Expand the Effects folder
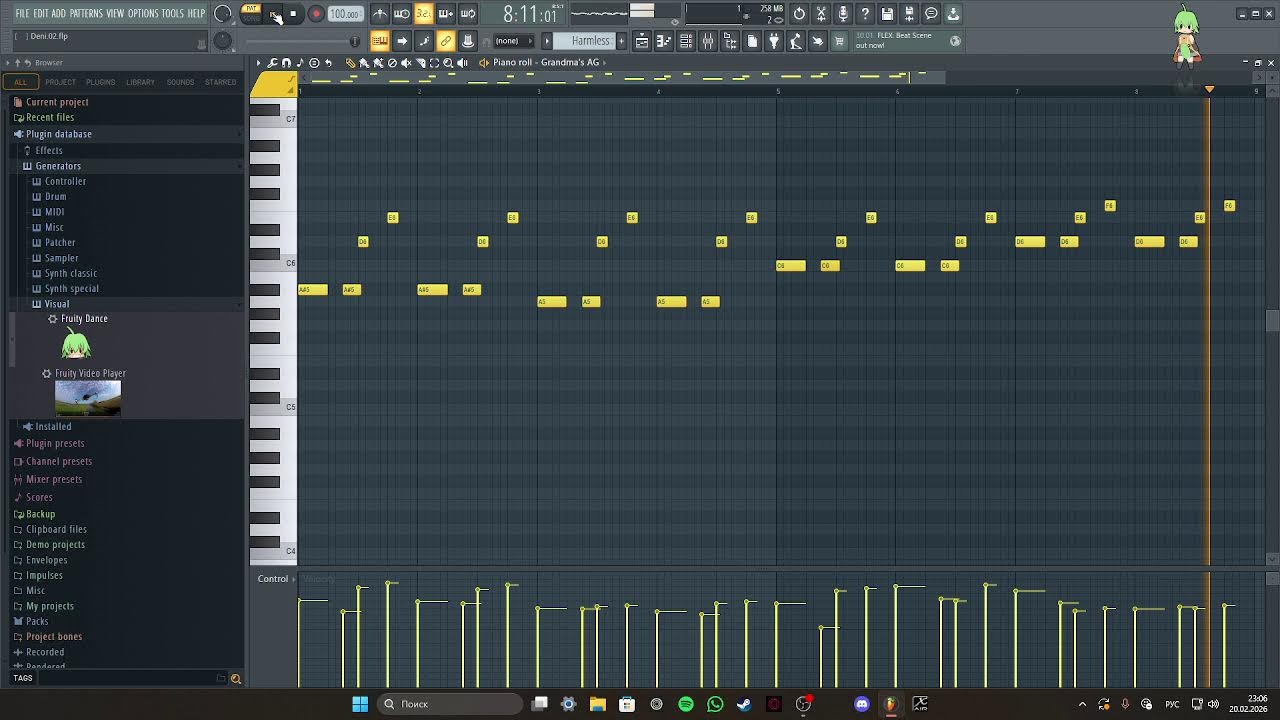The height and width of the screenshot is (720, 1280). coord(49,150)
